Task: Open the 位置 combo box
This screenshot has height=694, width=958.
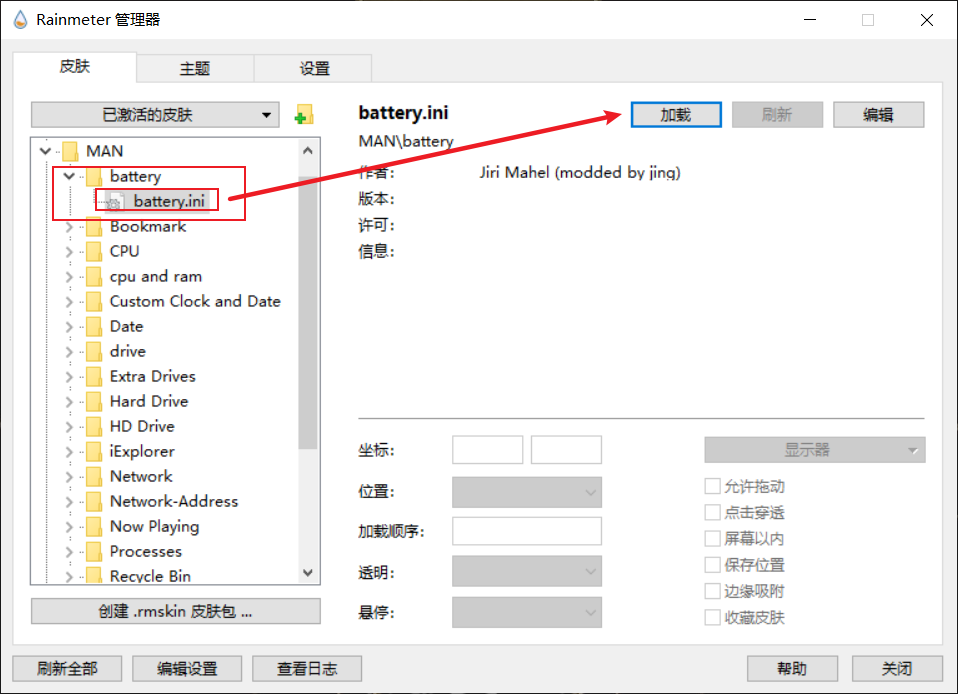Action: [527, 492]
